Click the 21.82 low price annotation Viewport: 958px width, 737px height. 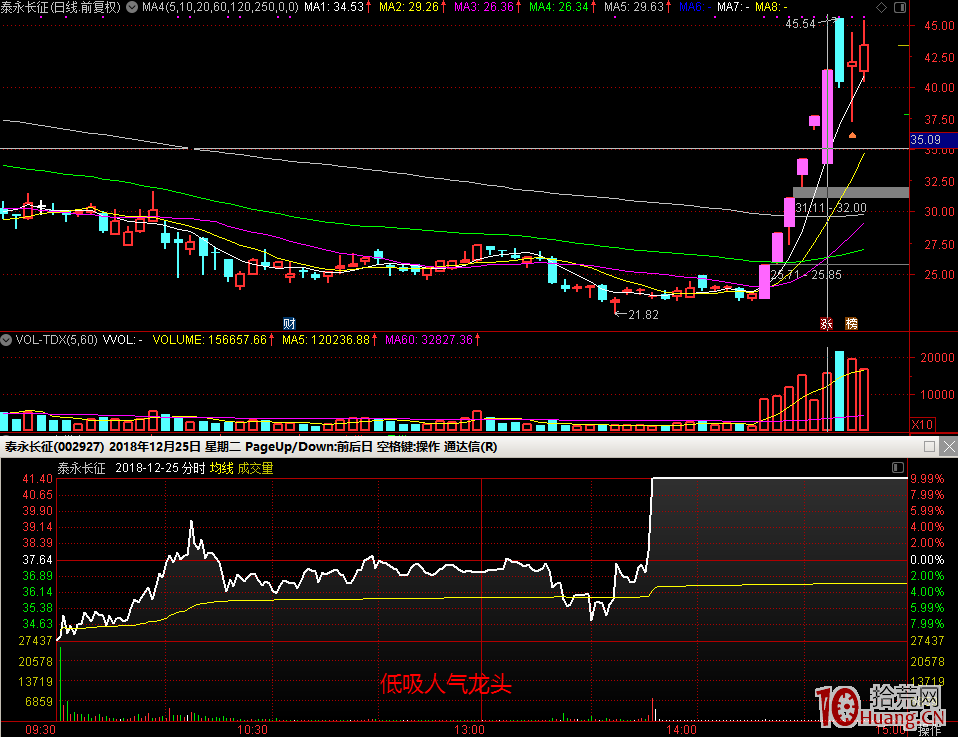[643, 315]
